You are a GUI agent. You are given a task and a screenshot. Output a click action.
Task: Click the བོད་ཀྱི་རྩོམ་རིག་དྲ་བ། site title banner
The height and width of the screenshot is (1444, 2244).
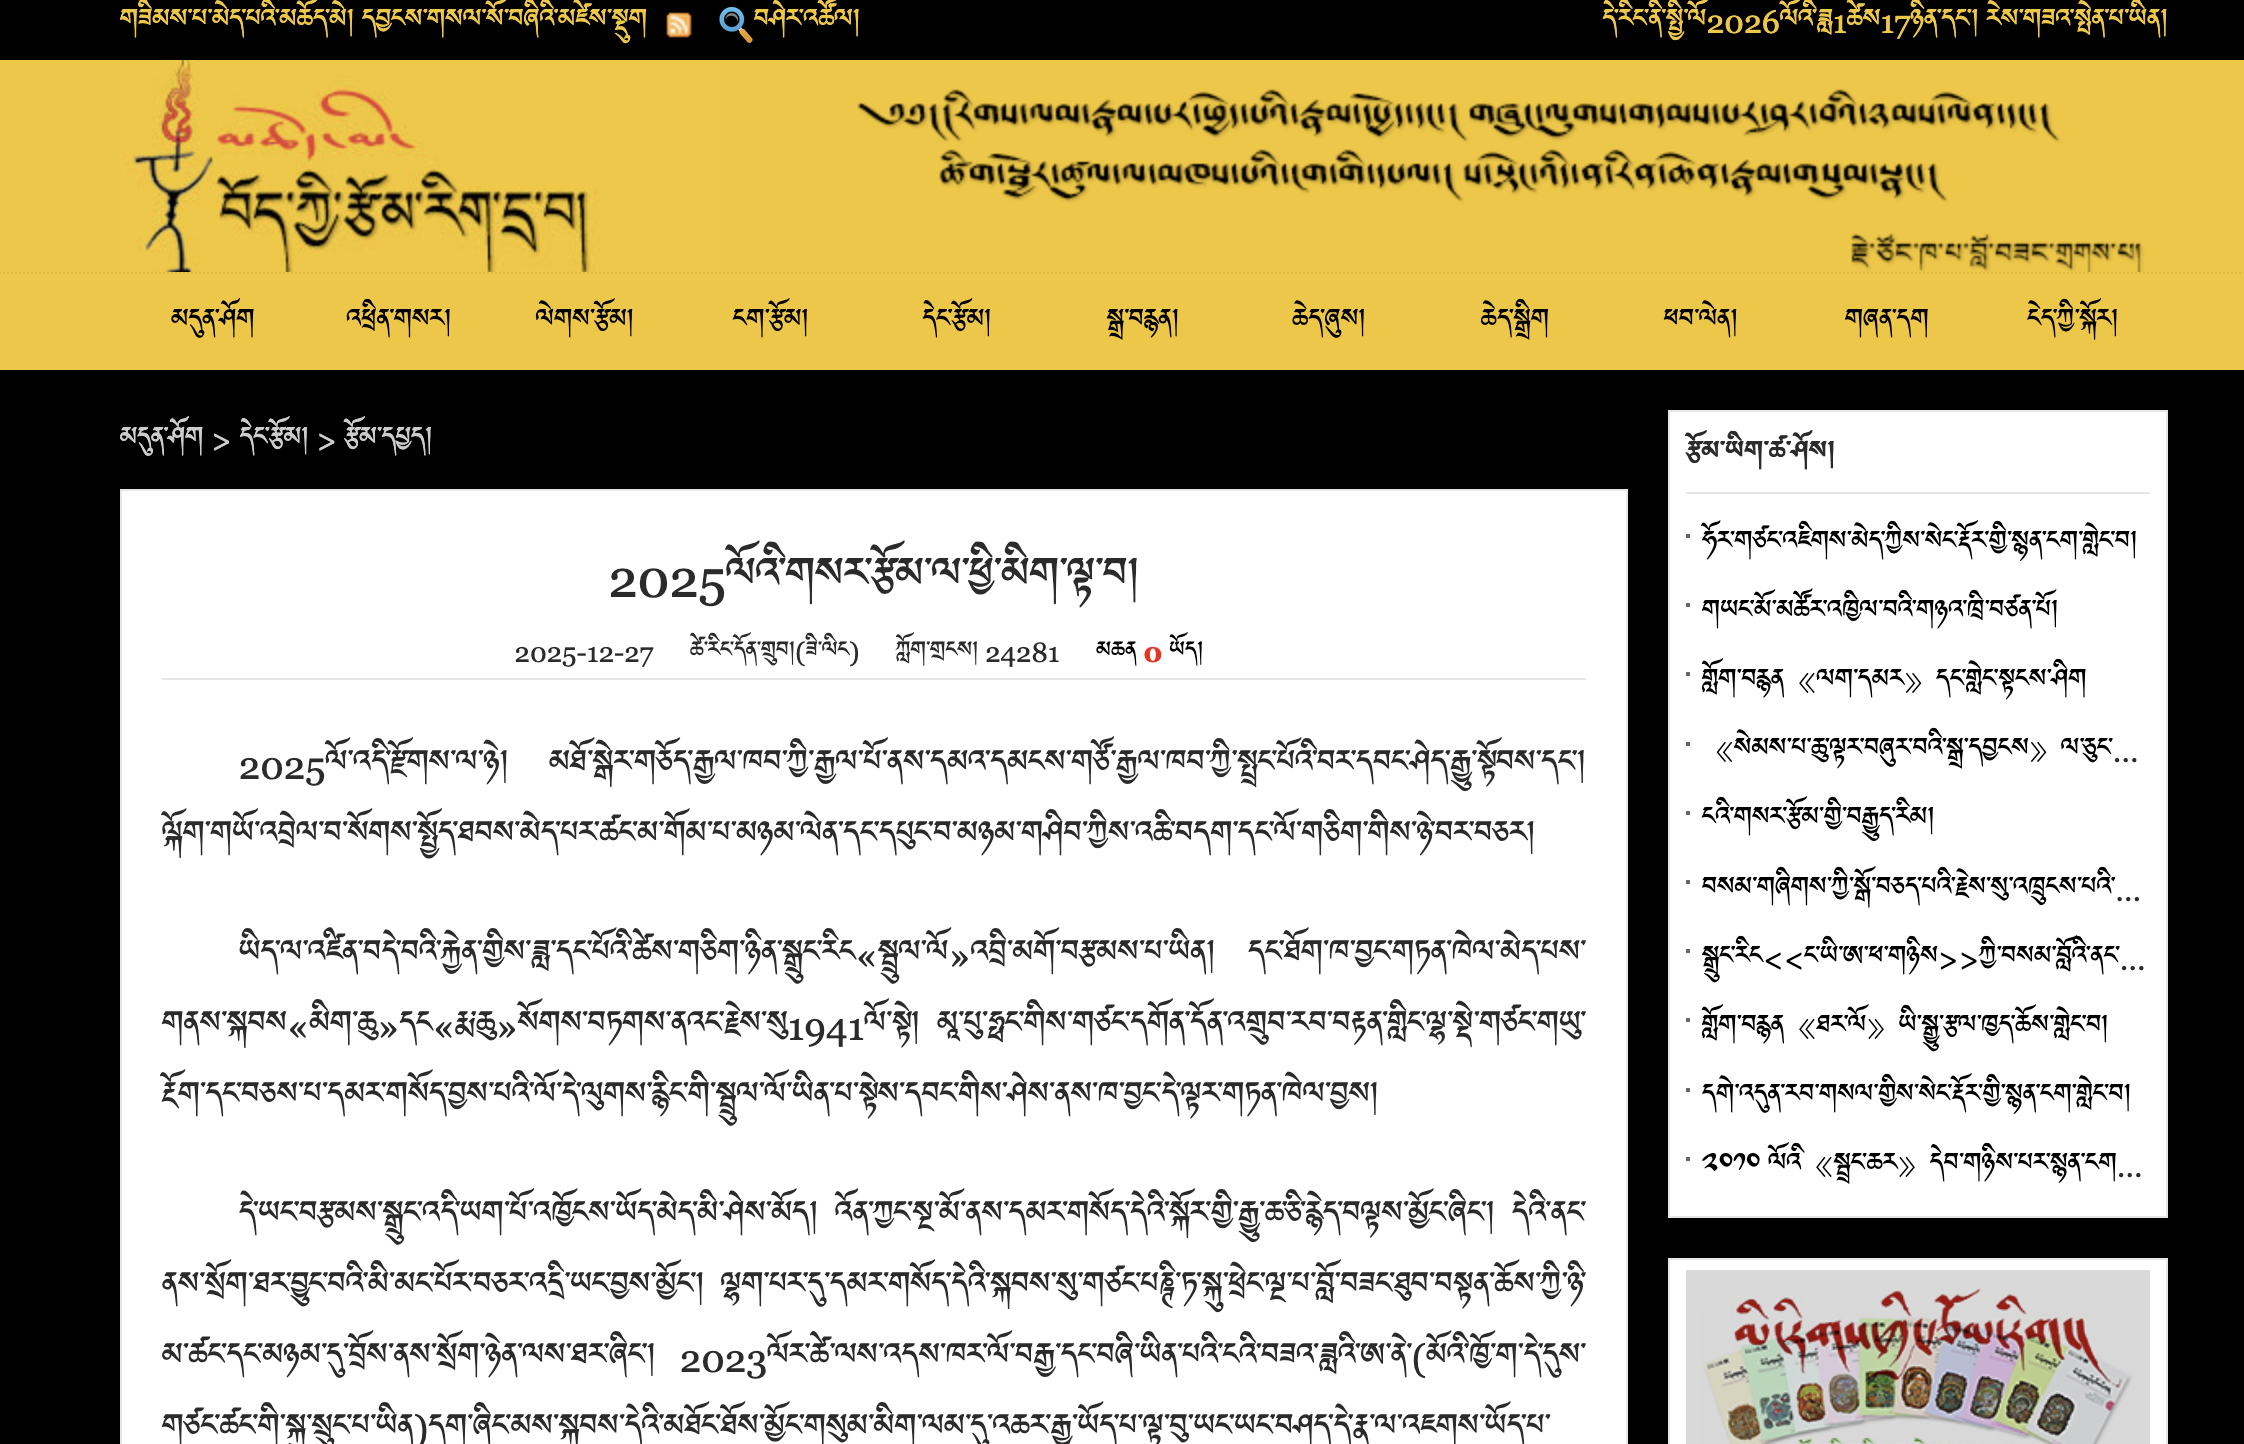tap(403, 212)
